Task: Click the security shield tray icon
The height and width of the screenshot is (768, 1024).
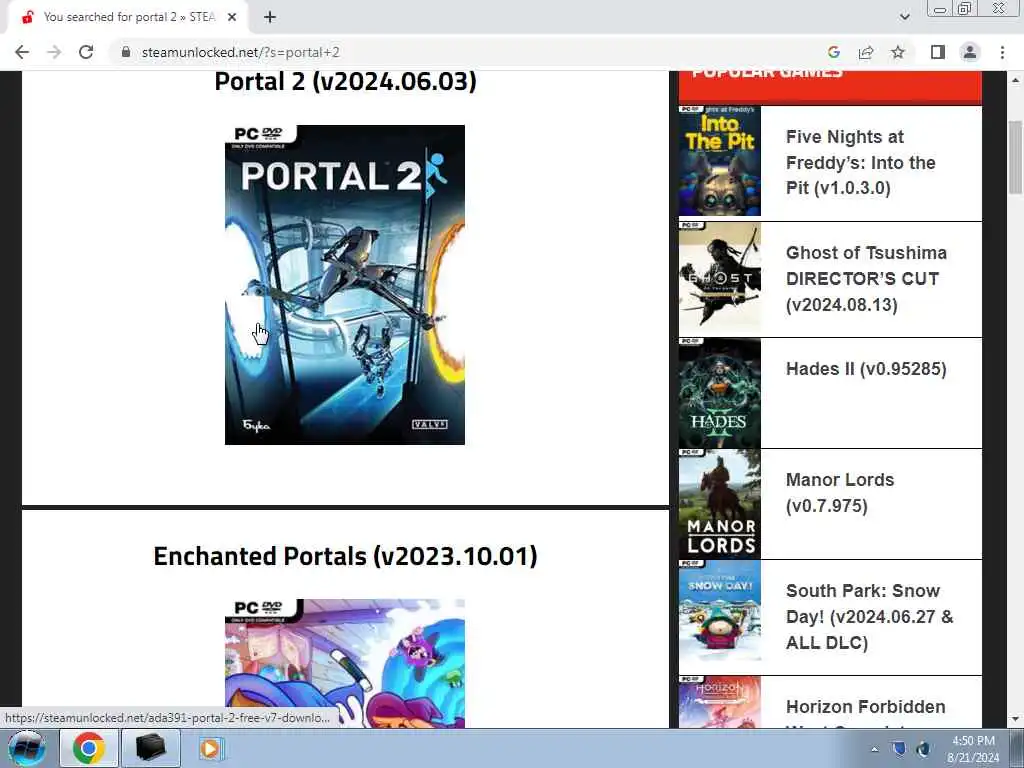Action: (x=899, y=749)
